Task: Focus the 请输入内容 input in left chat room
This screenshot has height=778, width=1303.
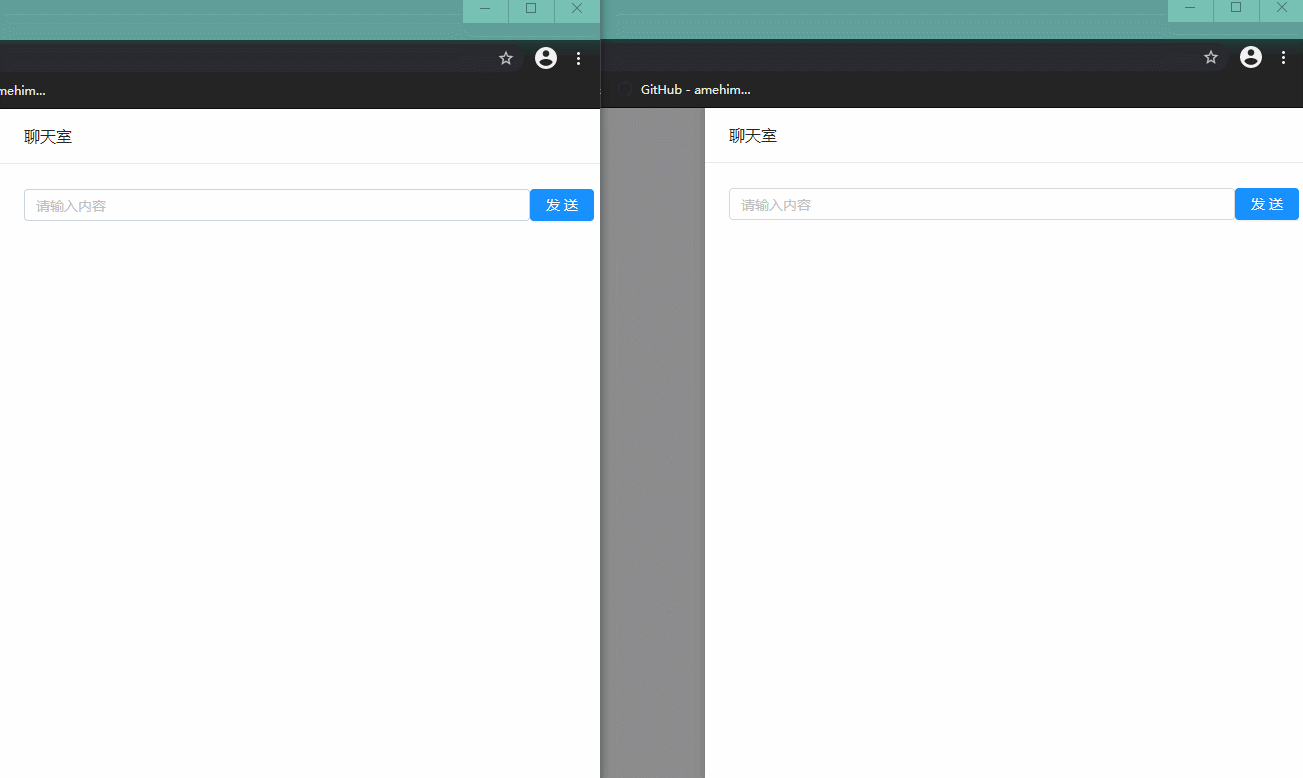Action: click(x=276, y=205)
